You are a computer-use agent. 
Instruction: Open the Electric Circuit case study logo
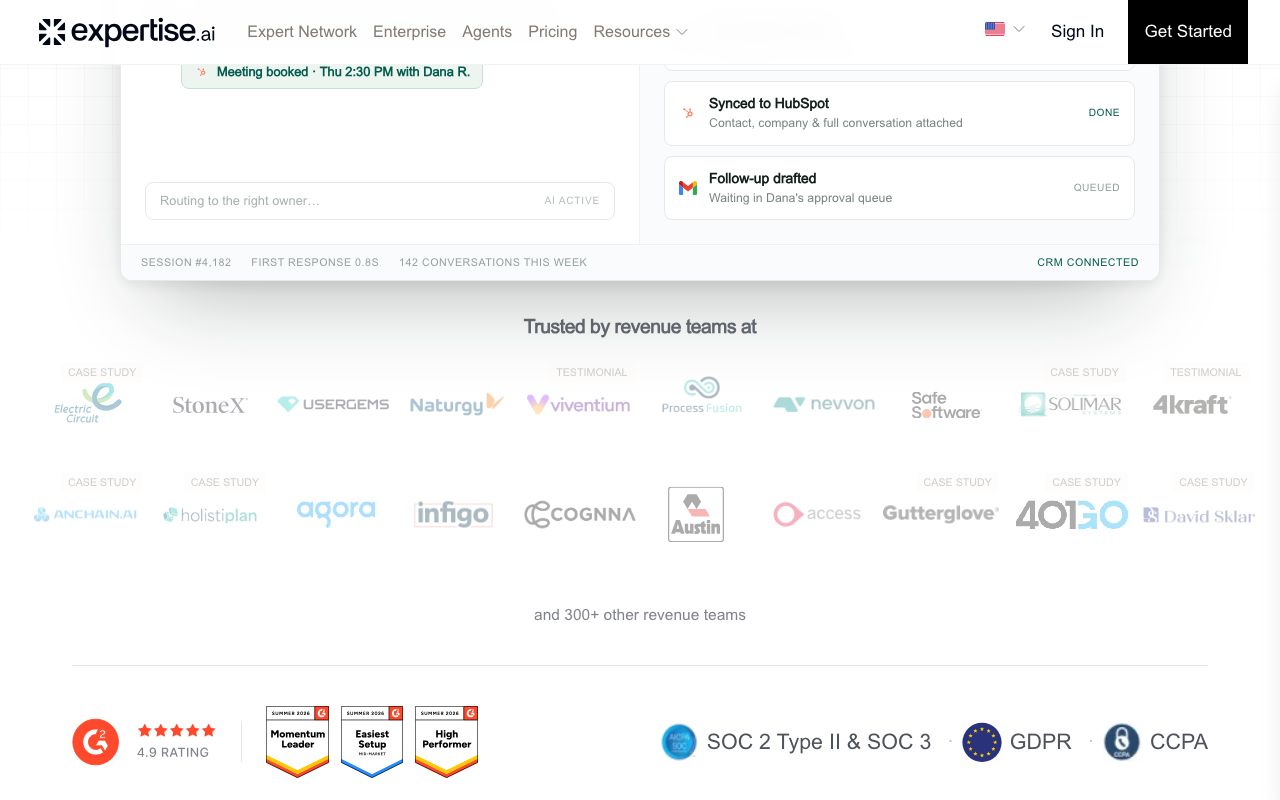[x=88, y=404]
